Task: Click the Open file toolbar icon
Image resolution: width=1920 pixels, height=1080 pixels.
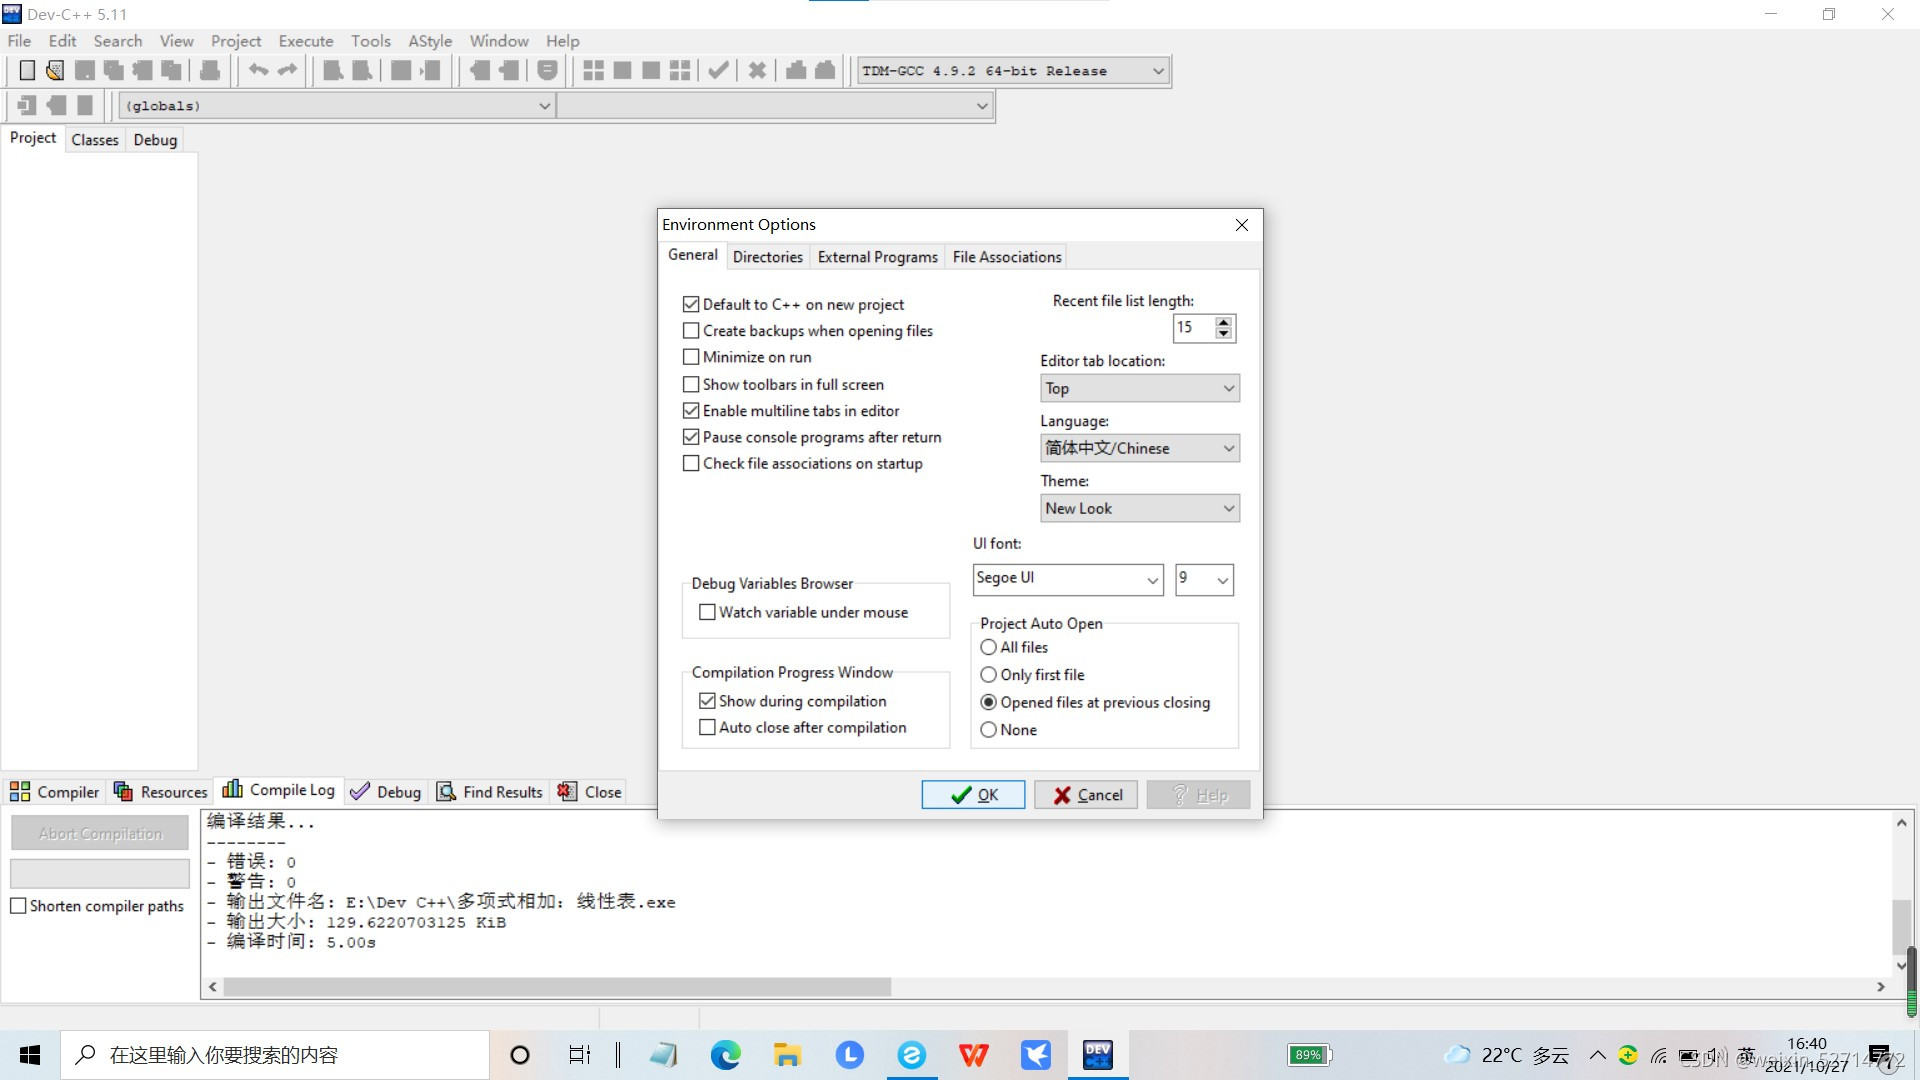Action: click(x=55, y=70)
